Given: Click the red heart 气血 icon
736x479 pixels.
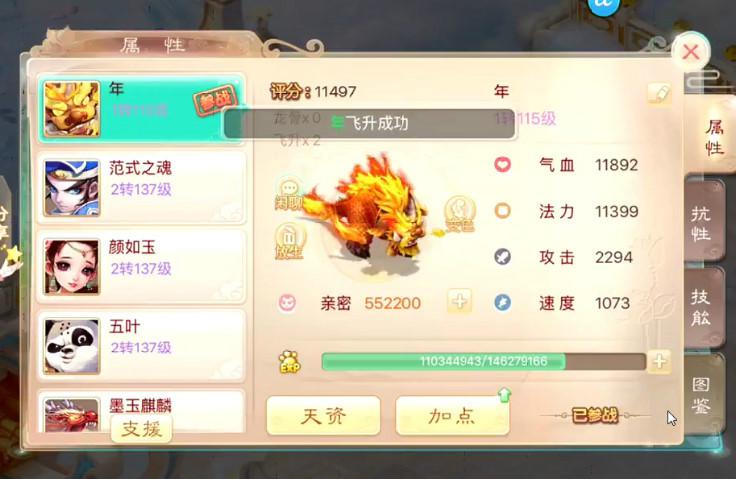Looking at the screenshot, I should 502,165.
